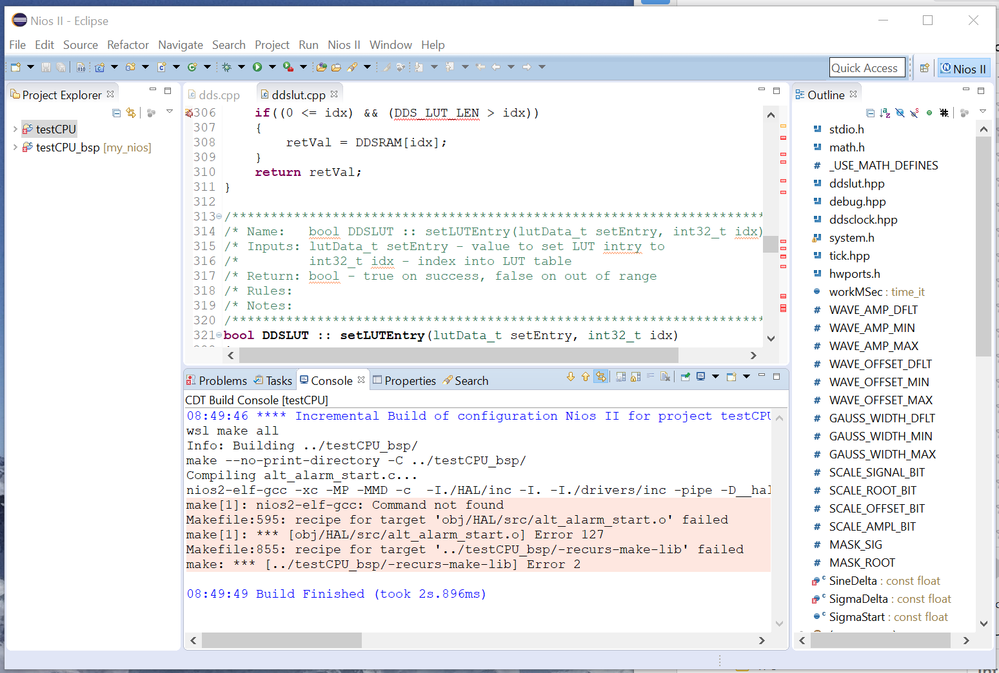Screen dimensions: 999x673
Task: Expand the testCPU project node
Action: (14, 129)
